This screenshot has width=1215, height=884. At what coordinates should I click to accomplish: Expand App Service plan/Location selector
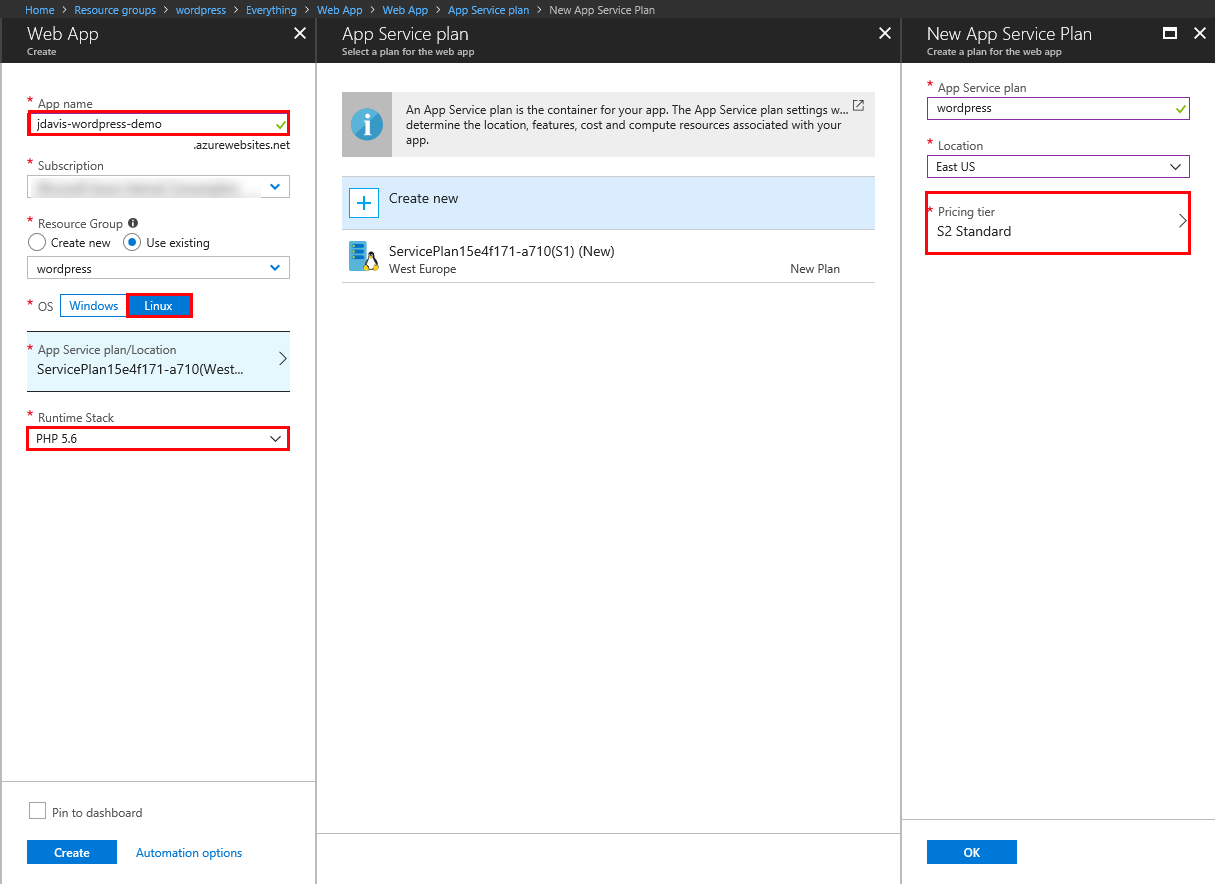[158, 361]
